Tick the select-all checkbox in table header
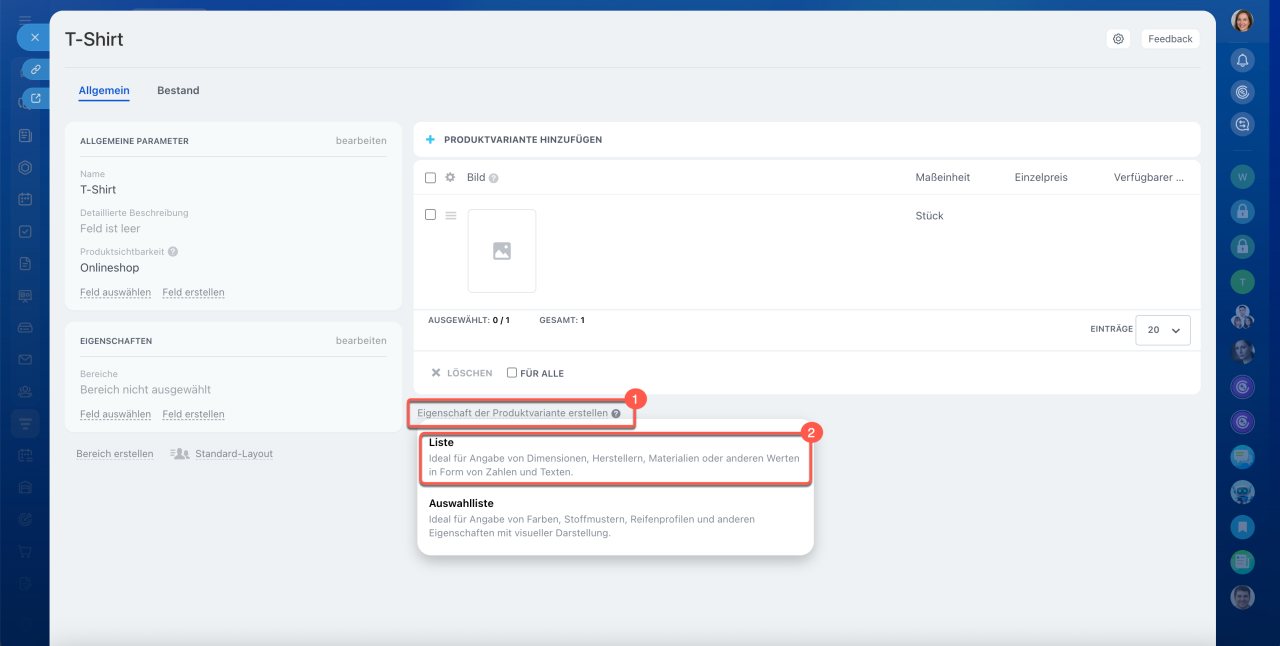Image resolution: width=1280 pixels, height=646 pixels. point(430,178)
